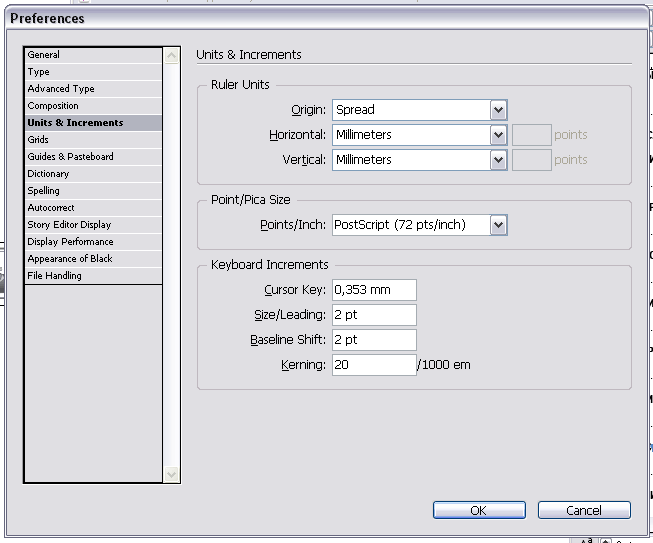Select the Dictionary category
Screen dimensions: 653x543
coord(93,174)
